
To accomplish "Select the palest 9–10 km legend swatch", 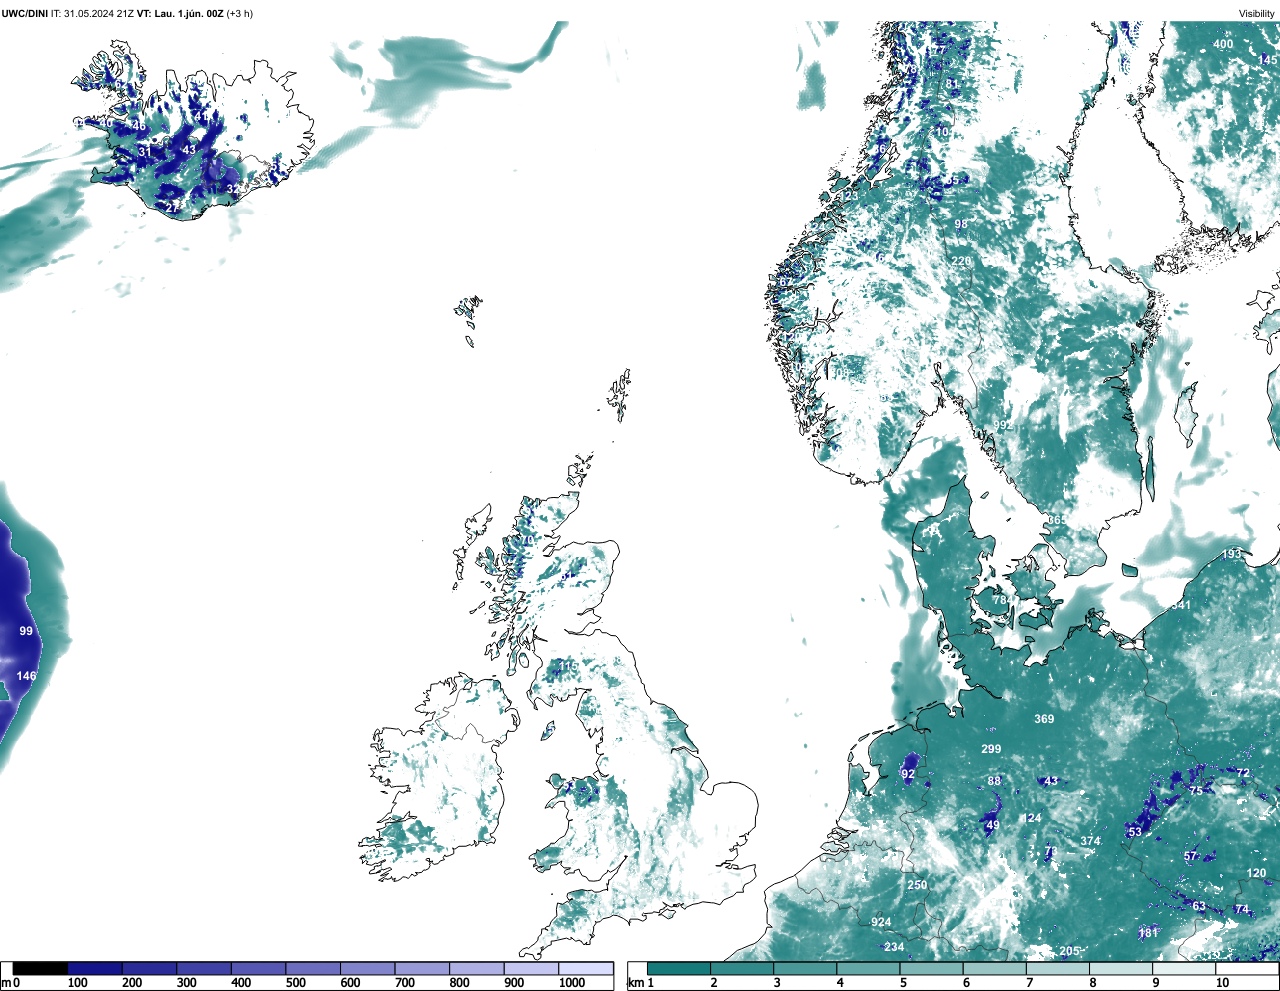I will (x=1185, y=969).
